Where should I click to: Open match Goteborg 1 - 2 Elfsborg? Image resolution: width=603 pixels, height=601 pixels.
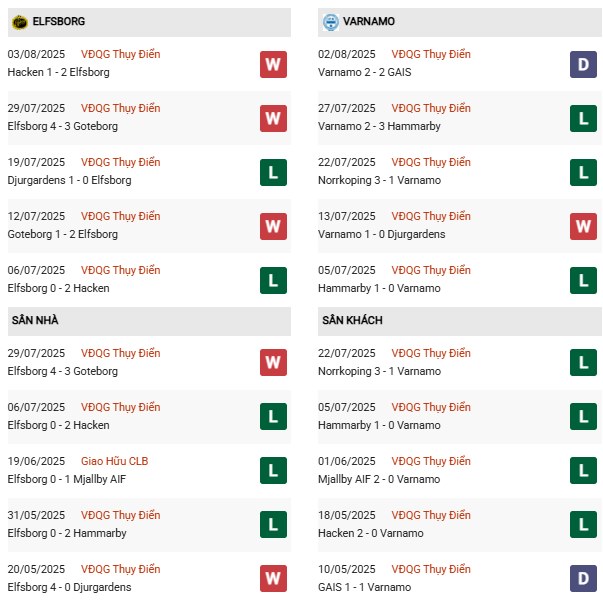point(62,234)
